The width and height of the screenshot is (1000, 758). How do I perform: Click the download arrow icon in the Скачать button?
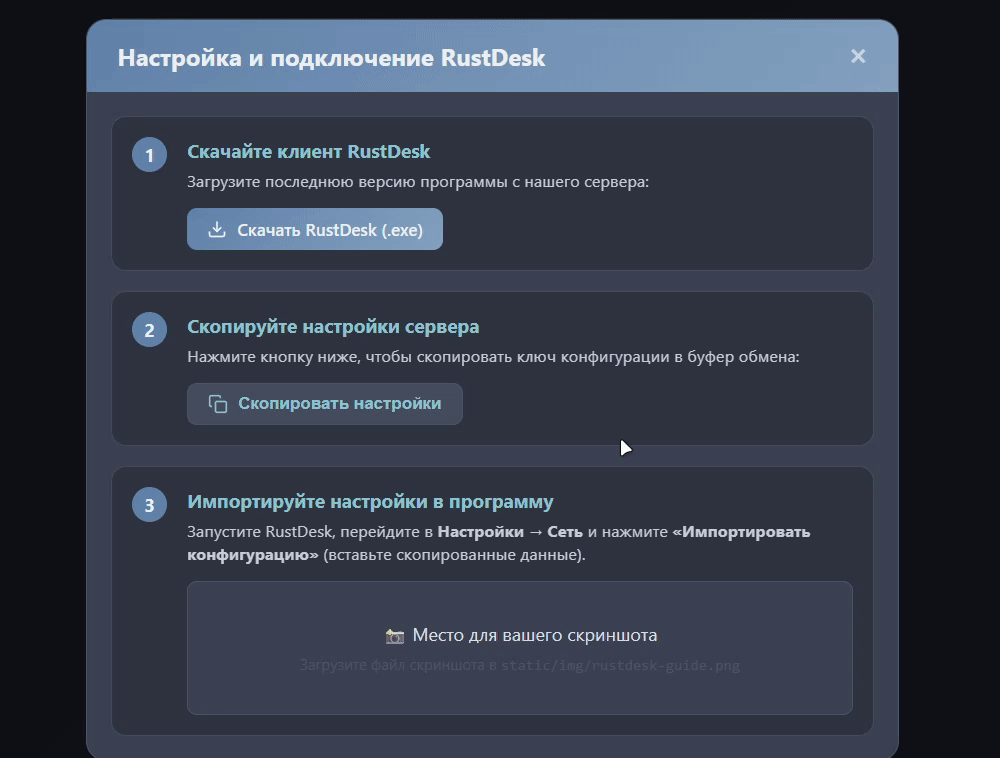click(x=217, y=230)
